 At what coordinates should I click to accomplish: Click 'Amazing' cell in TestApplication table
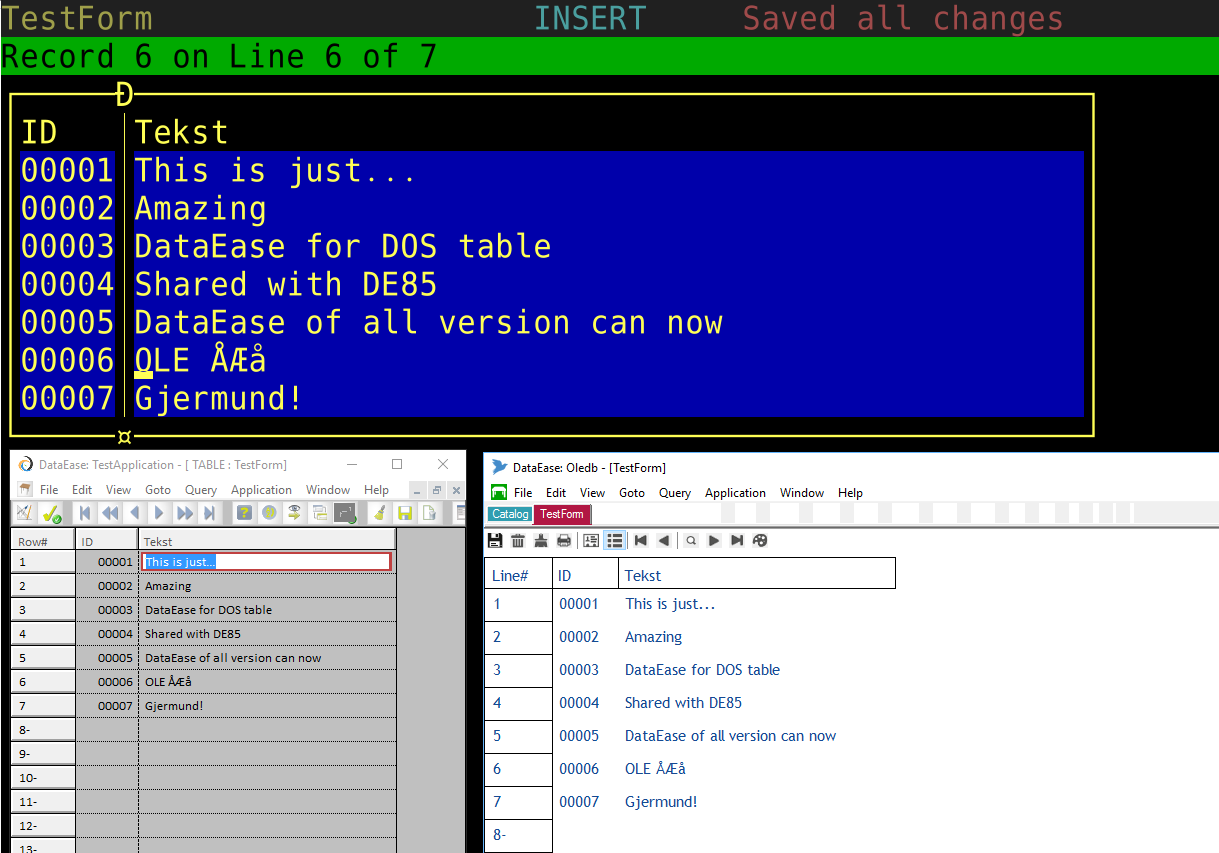coord(168,586)
